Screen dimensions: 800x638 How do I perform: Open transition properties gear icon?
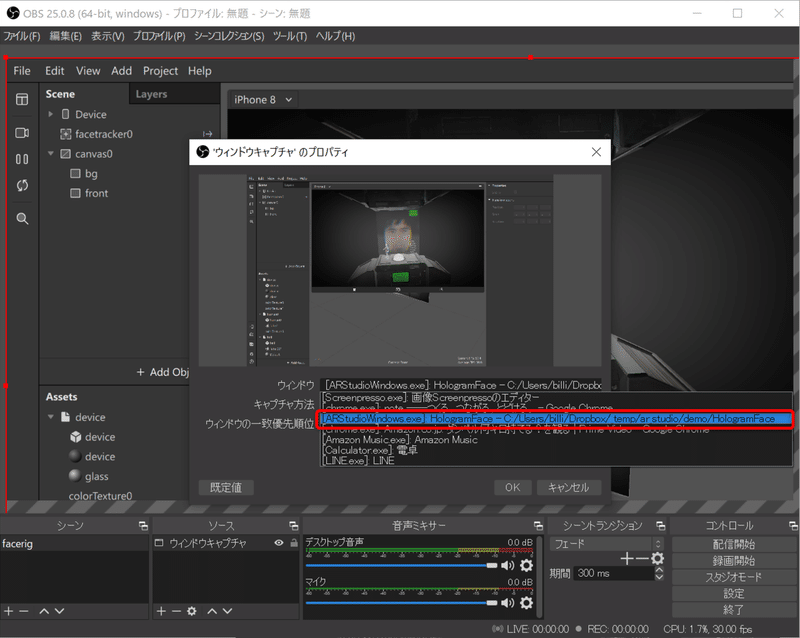tap(658, 558)
